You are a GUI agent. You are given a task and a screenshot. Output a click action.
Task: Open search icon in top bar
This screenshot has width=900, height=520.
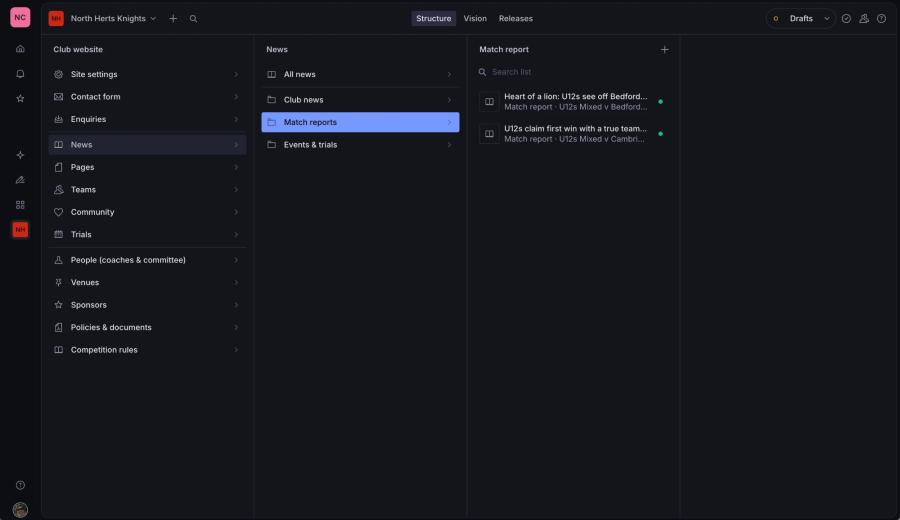tap(193, 18)
